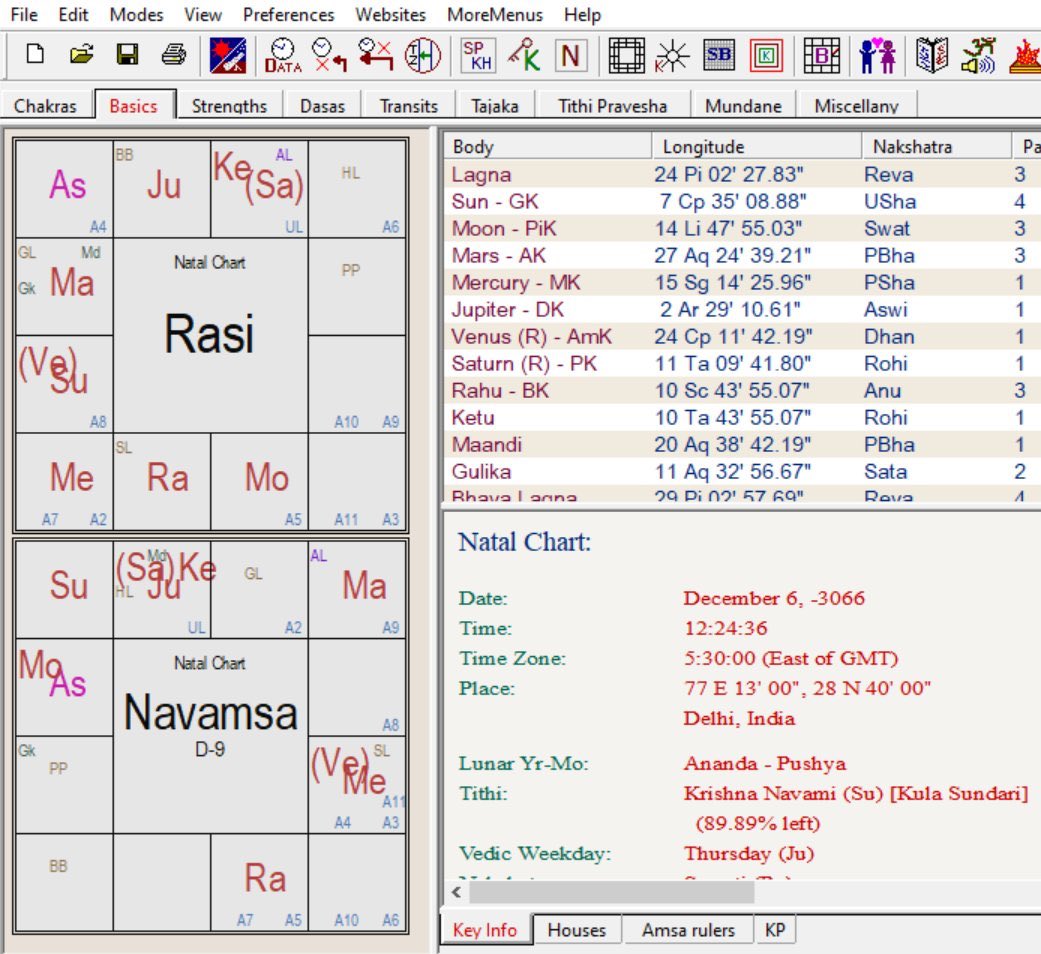Viewport: 1041px width, 954px height.
Task: Open the Modes menu
Action: coord(136,15)
